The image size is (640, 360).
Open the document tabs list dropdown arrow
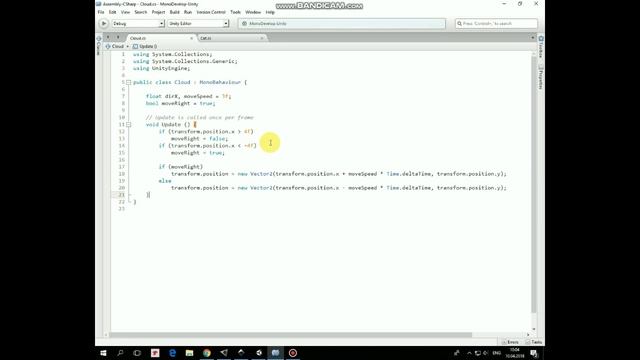[533, 38]
